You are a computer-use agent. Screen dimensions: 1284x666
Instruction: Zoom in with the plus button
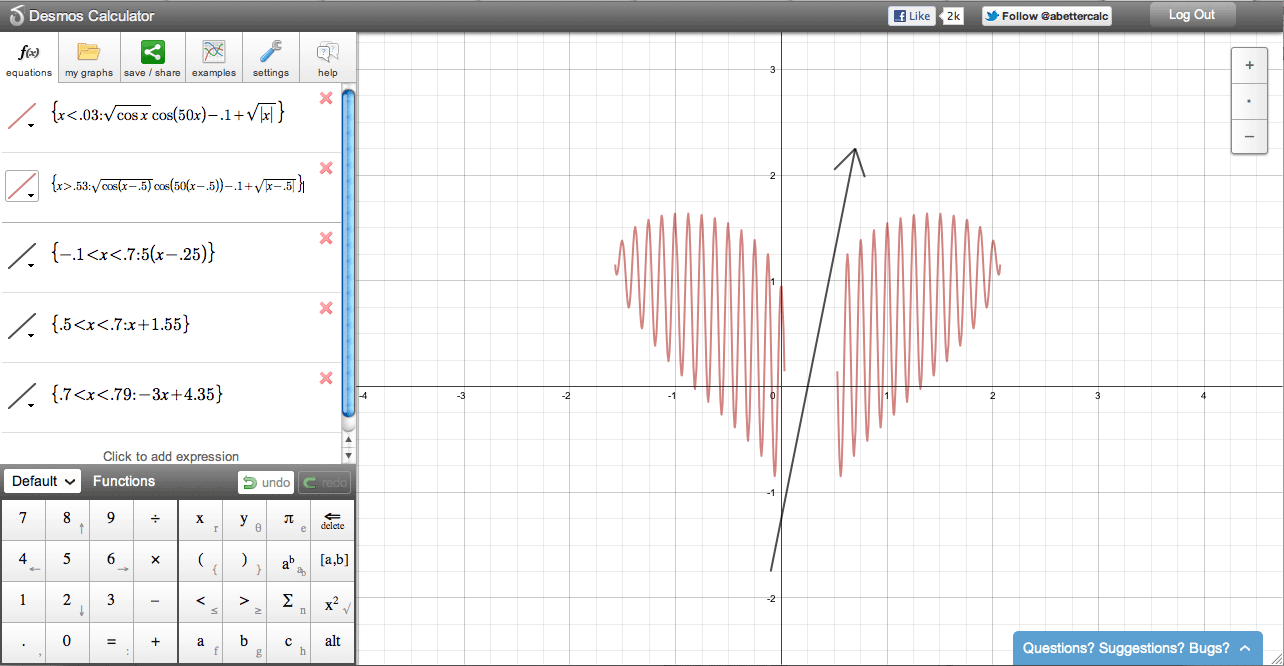(x=1249, y=66)
